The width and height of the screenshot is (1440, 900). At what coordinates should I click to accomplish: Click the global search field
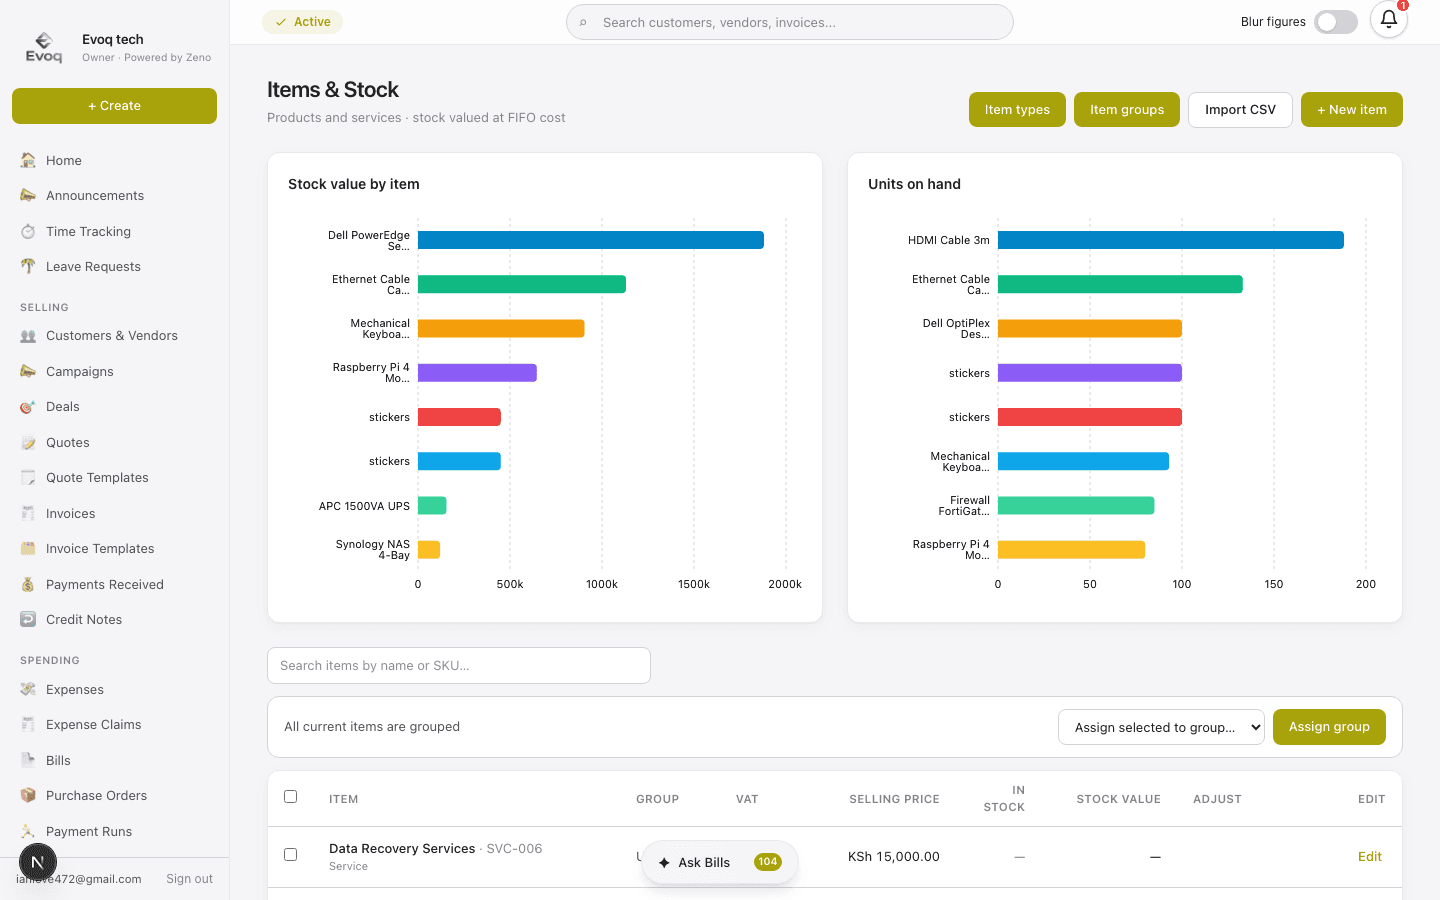[x=790, y=22]
